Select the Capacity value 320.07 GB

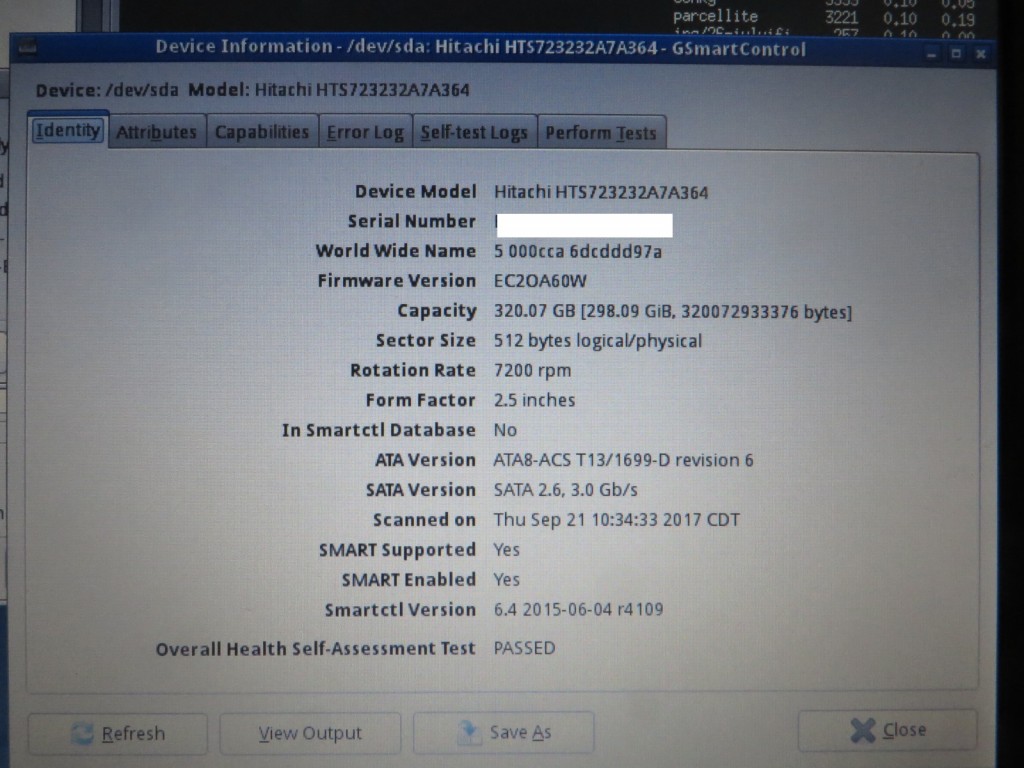[x=673, y=312]
